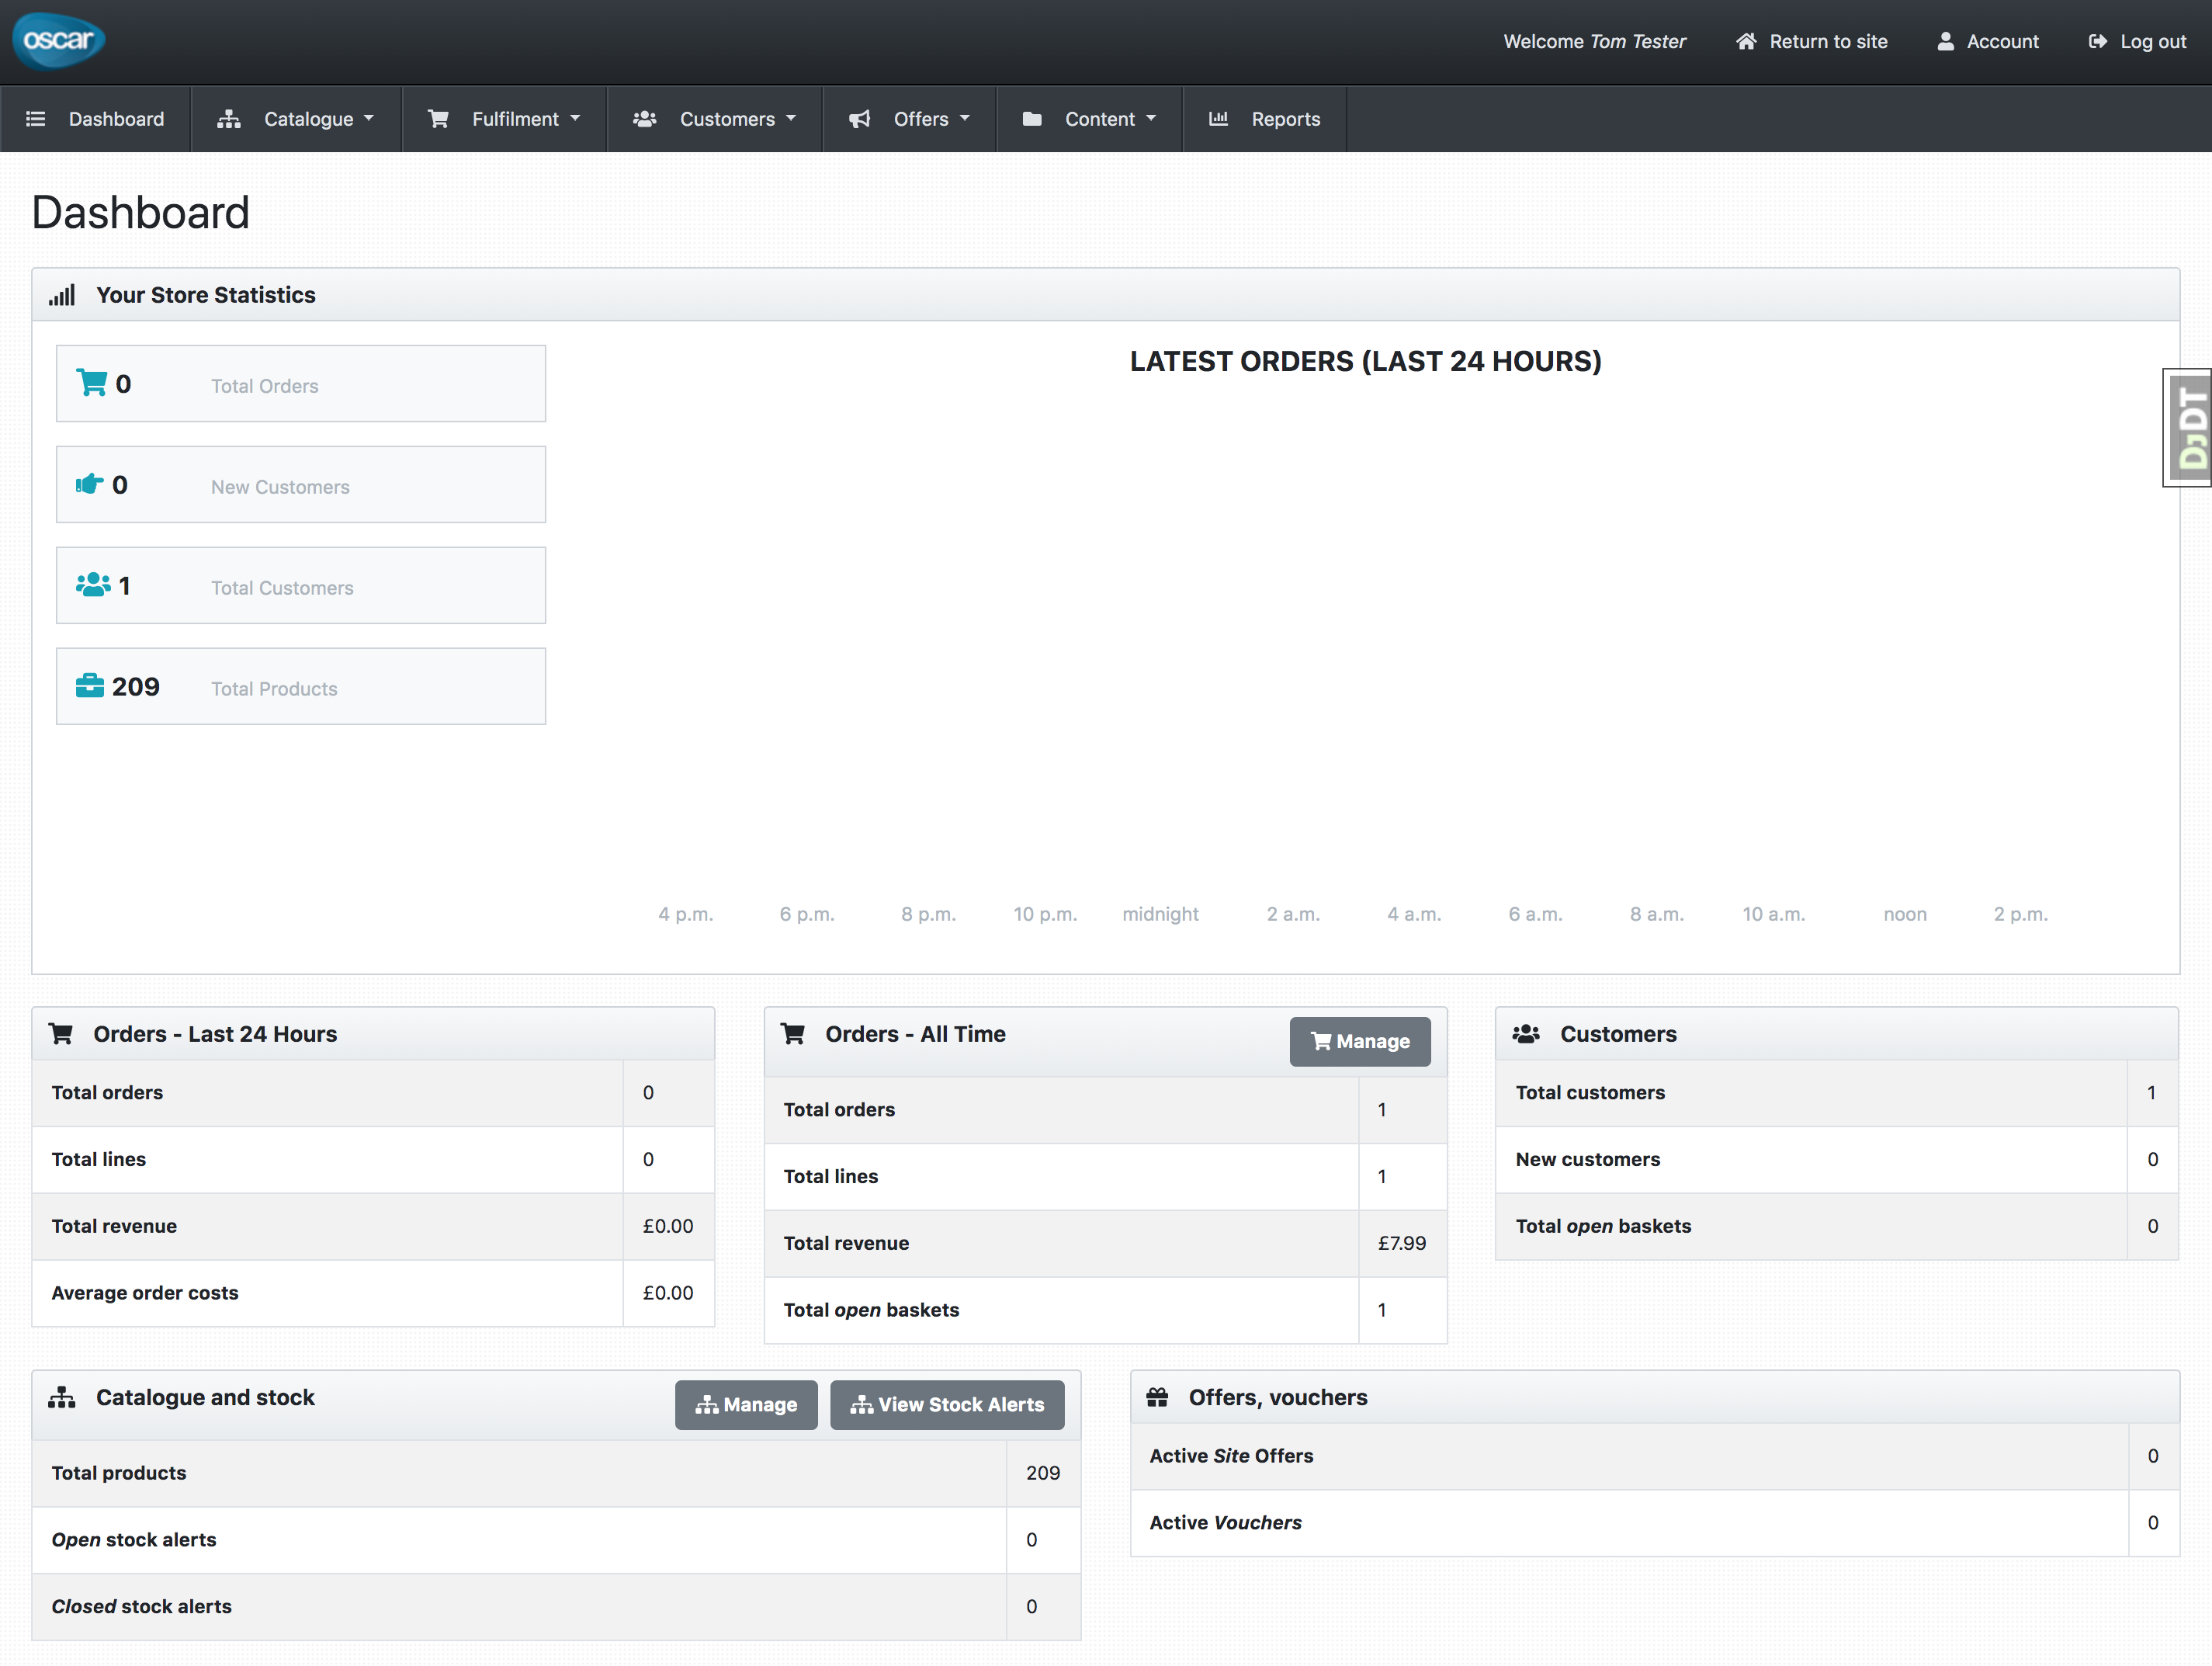This screenshot has height=1666, width=2212.
Task: Click the Dashboard list icon in navbar
Action: 36,119
